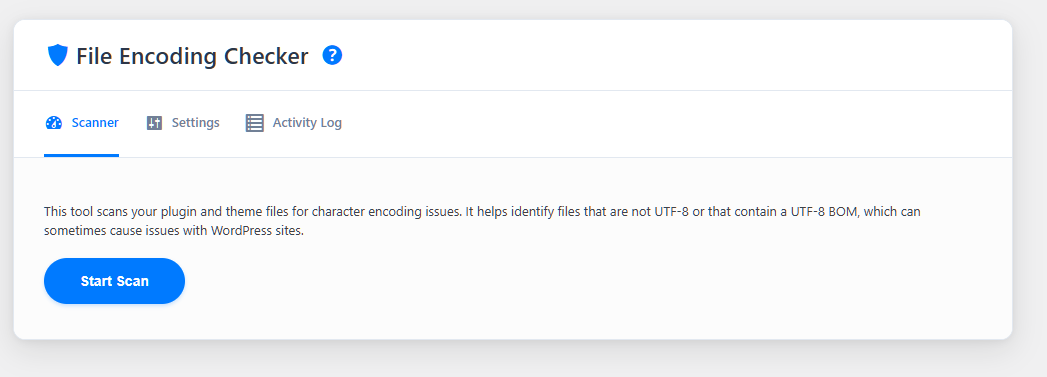Click the "Settings" label text
The image size is (1047, 377).
196,123
